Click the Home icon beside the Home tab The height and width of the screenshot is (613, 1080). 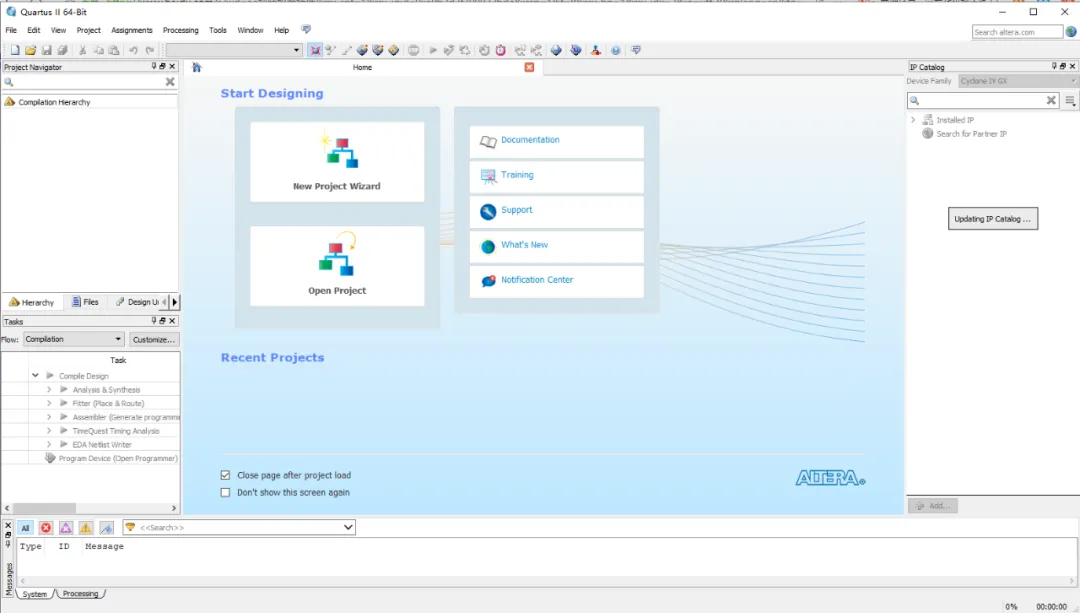coord(197,67)
